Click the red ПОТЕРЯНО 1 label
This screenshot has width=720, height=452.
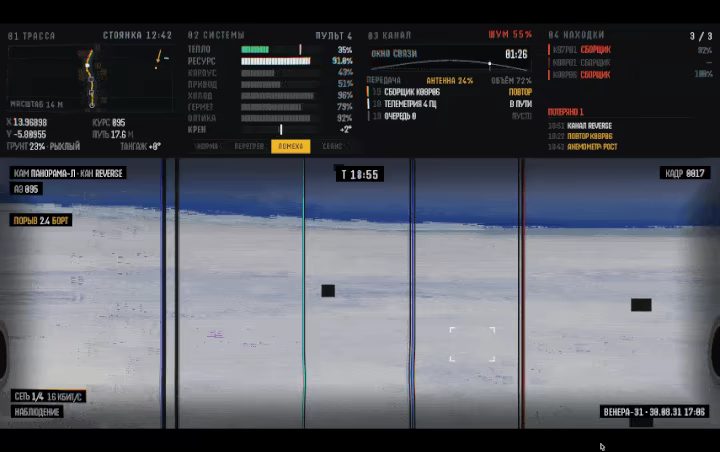pos(565,112)
